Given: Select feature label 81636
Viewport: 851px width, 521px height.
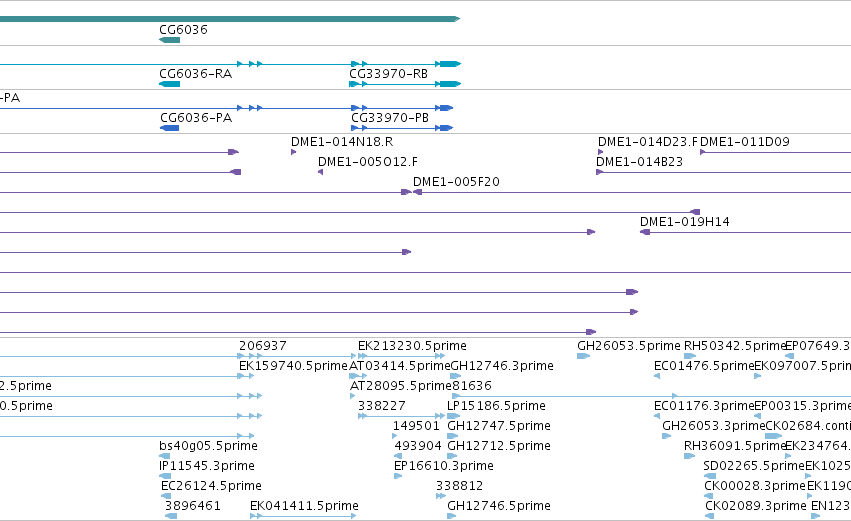Looking at the screenshot, I should (x=472, y=386).
